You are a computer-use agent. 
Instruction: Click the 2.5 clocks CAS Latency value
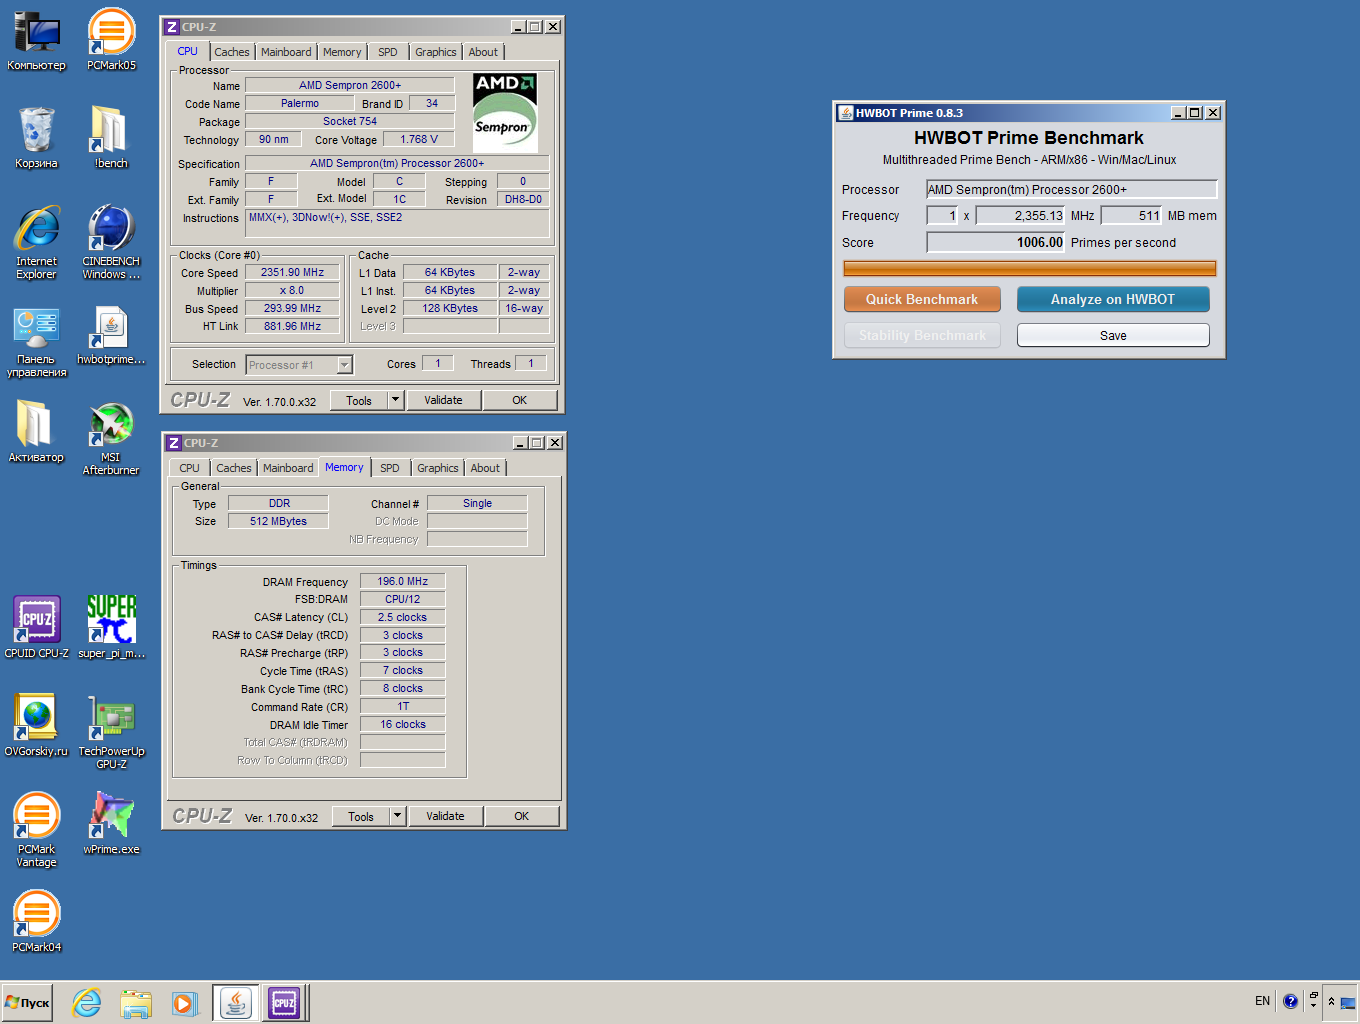tap(403, 617)
